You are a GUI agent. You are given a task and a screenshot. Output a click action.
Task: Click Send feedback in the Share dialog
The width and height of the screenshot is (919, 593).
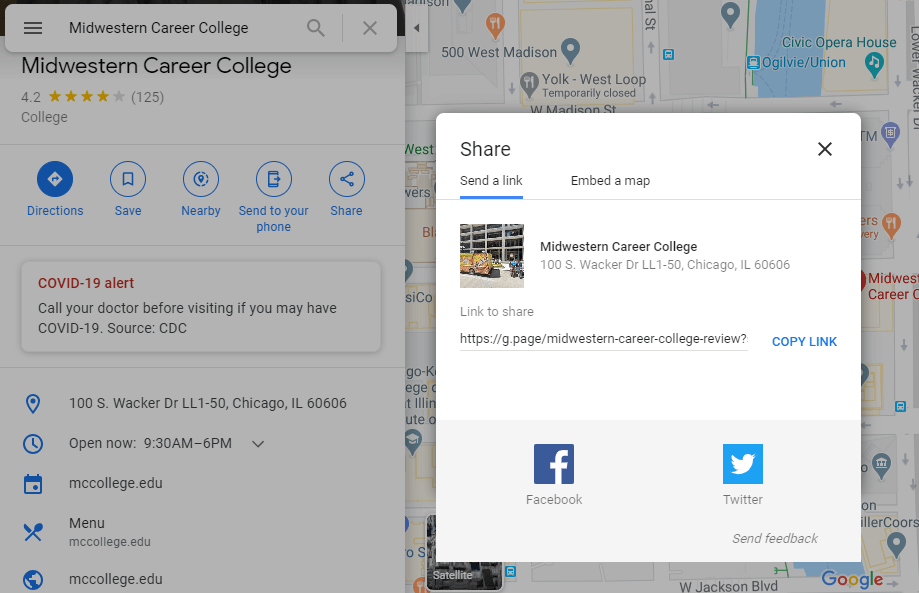tap(774, 538)
